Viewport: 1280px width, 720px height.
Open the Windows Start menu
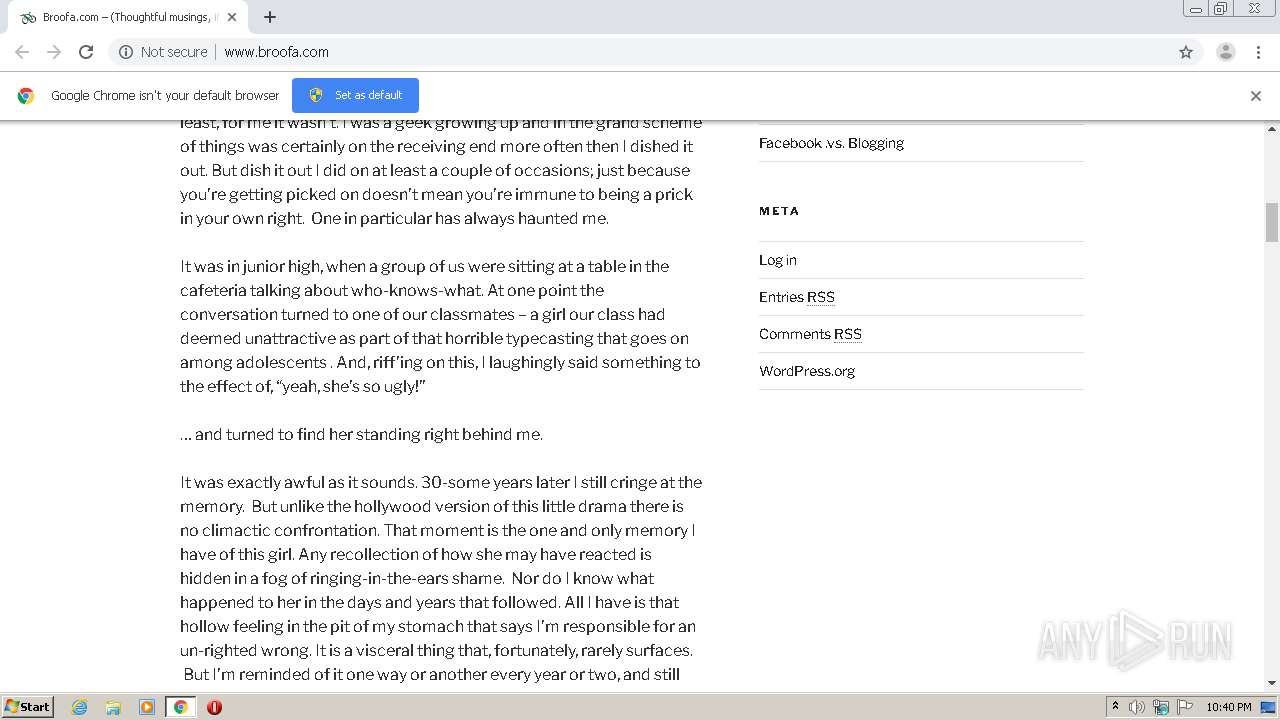click(27, 707)
